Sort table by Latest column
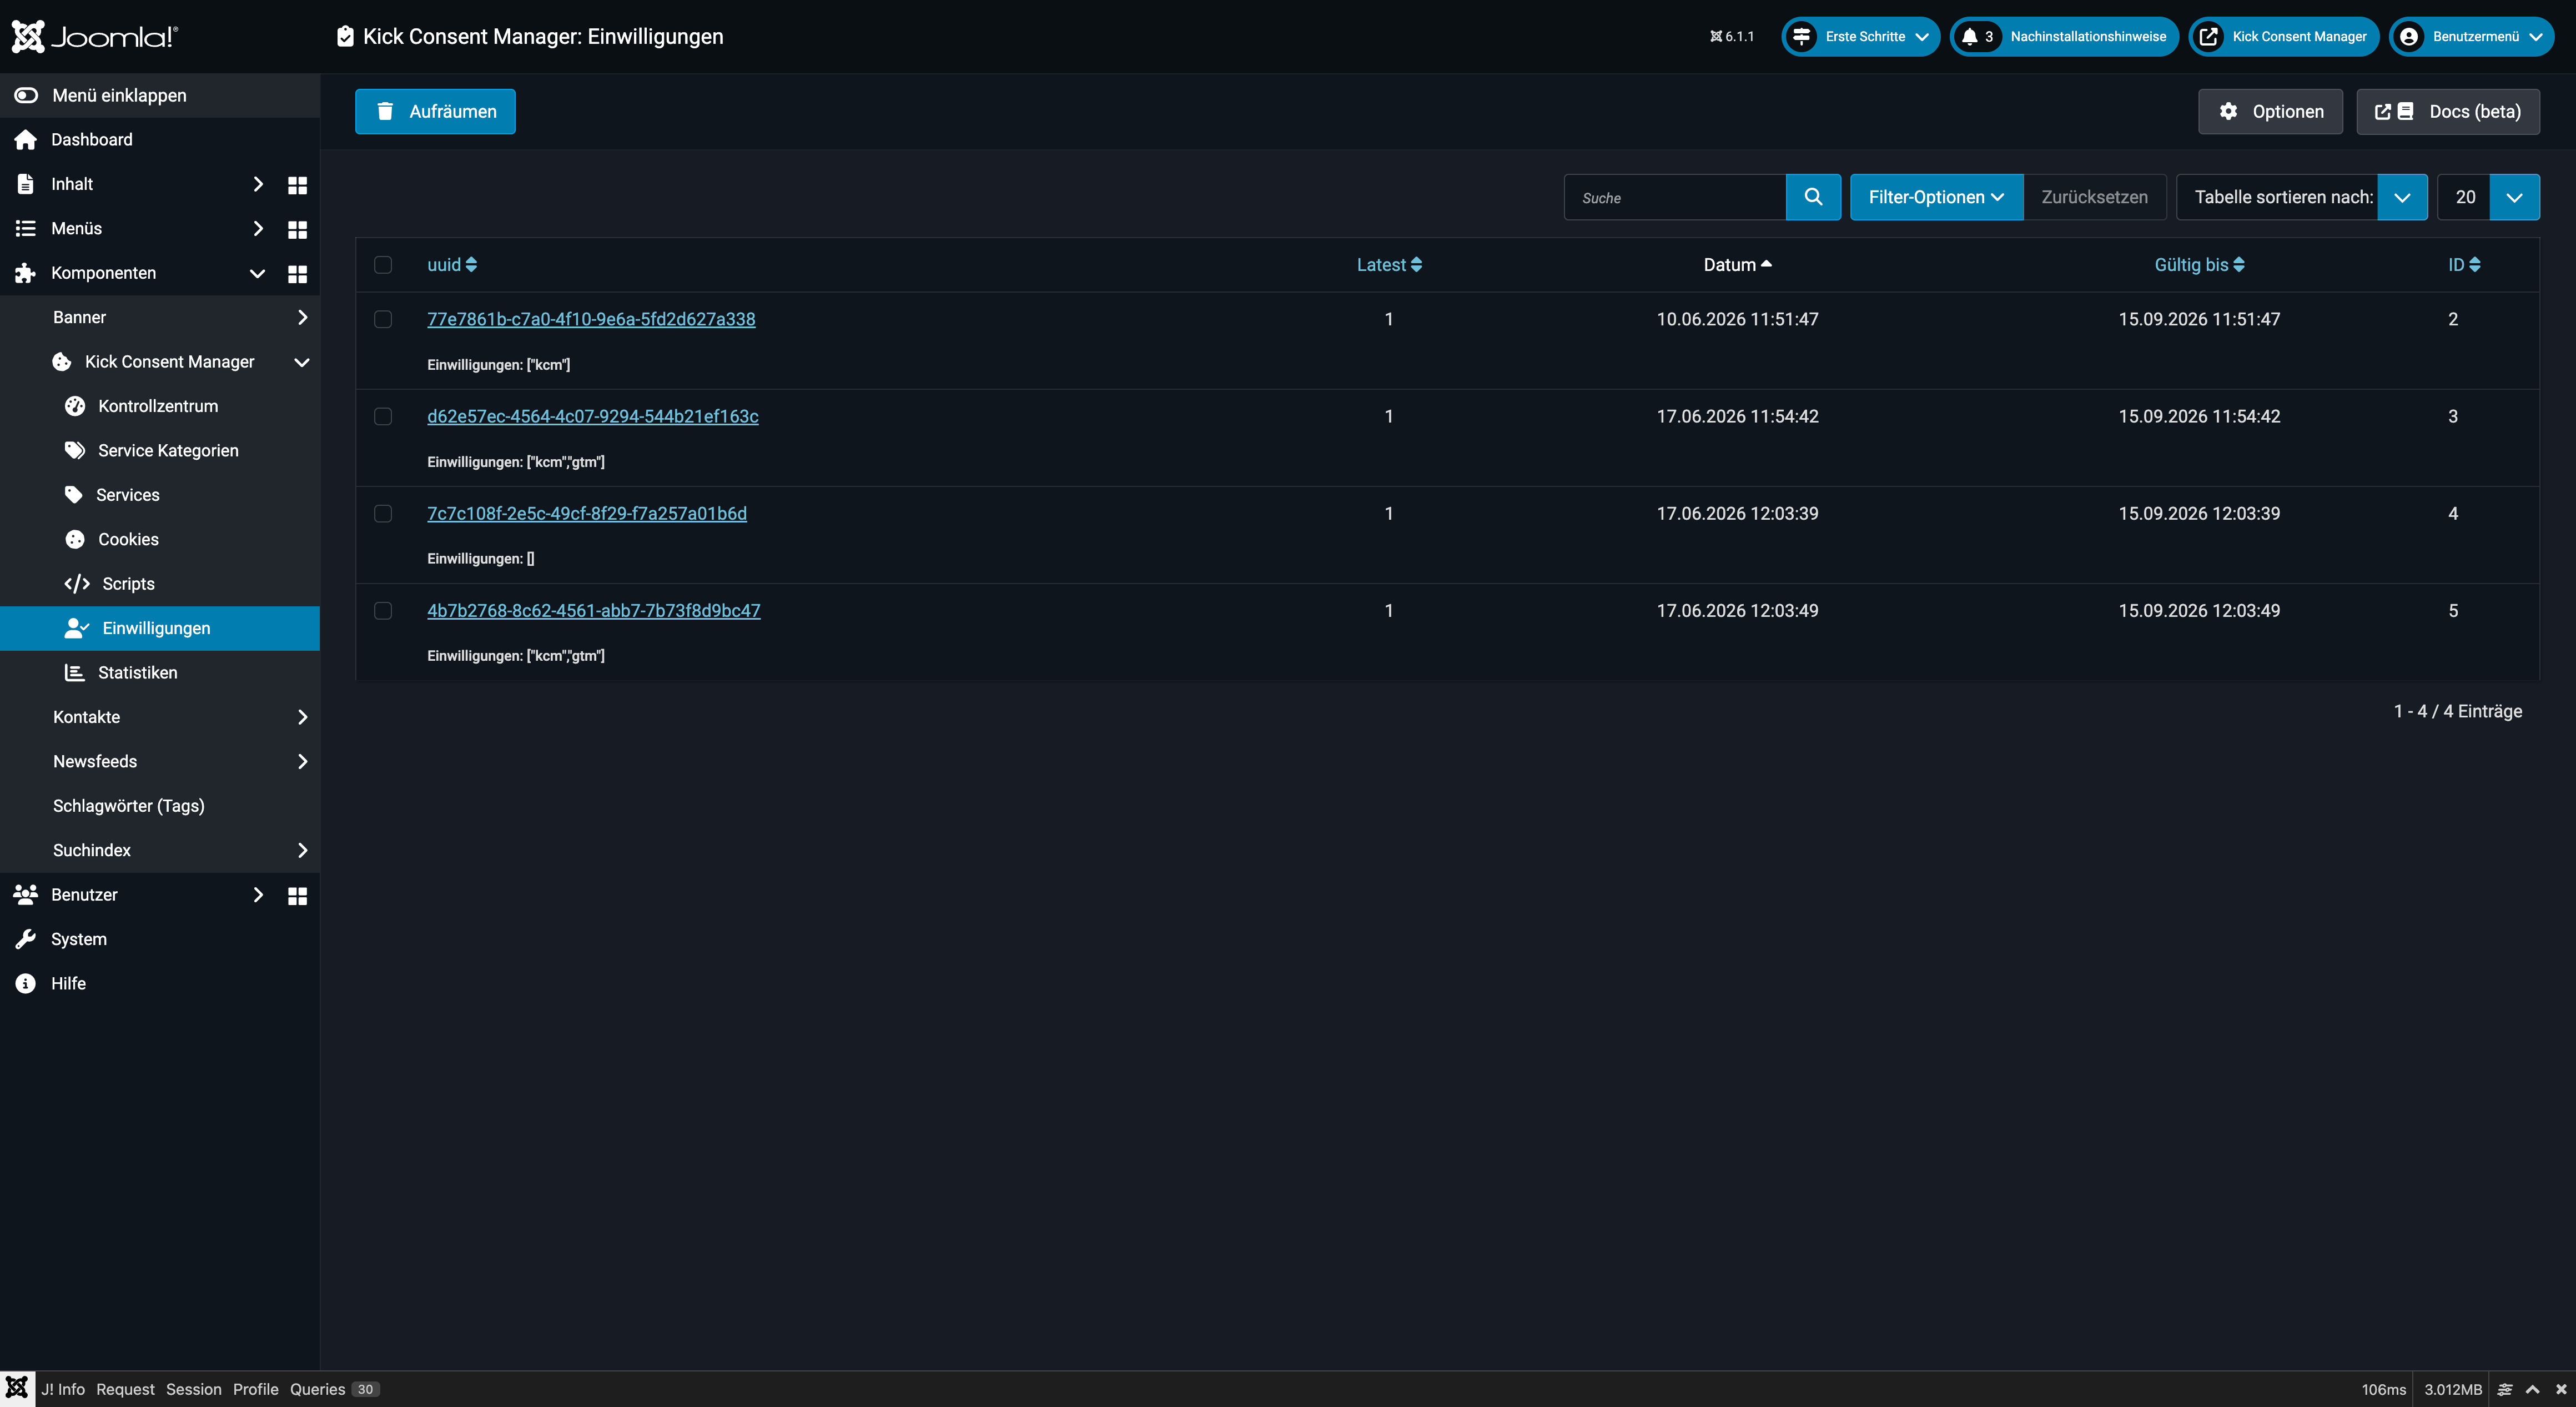This screenshot has height=1407, width=2576. (x=1389, y=265)
